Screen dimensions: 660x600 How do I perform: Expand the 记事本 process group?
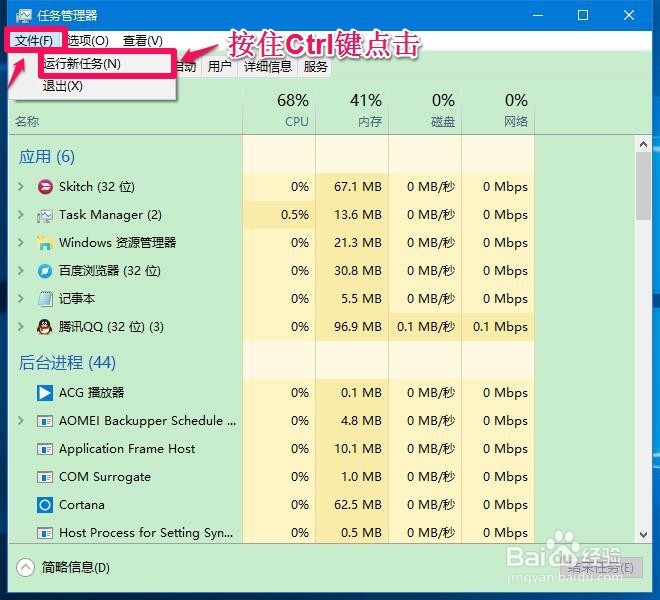(x=21, y=299)
